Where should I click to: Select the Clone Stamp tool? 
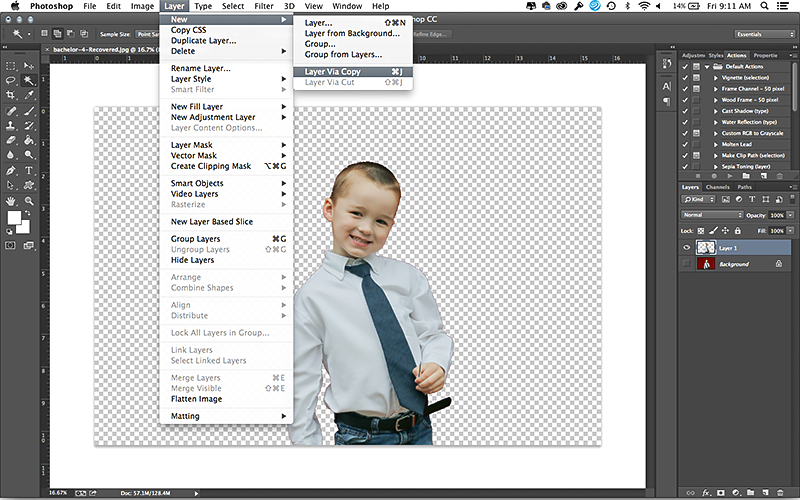click(10, 126)
